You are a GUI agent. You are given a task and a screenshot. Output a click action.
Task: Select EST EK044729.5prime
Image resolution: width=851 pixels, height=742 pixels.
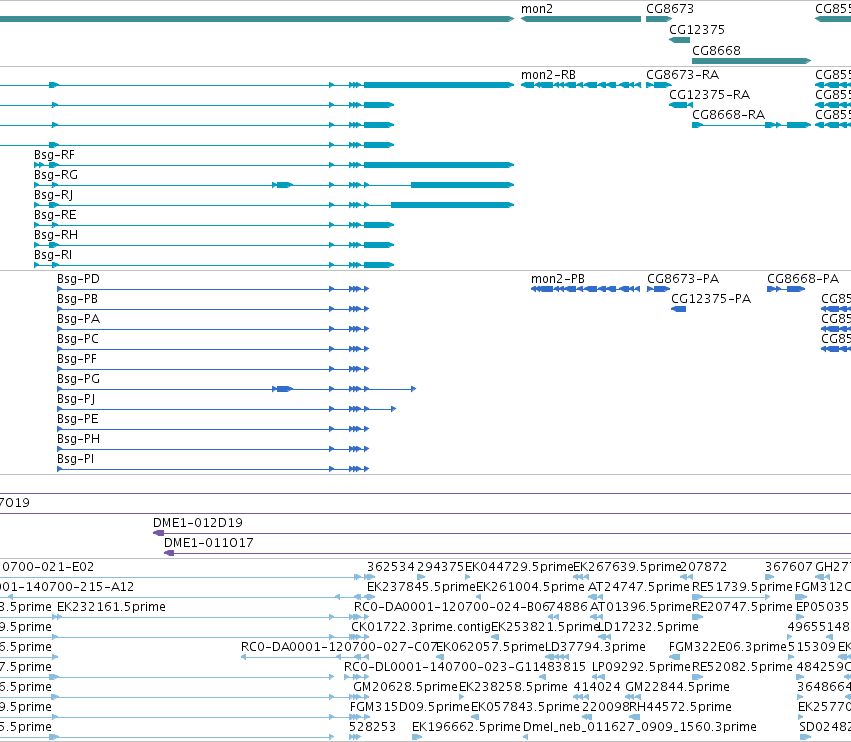pyautogui.click(x=519, y=567)
